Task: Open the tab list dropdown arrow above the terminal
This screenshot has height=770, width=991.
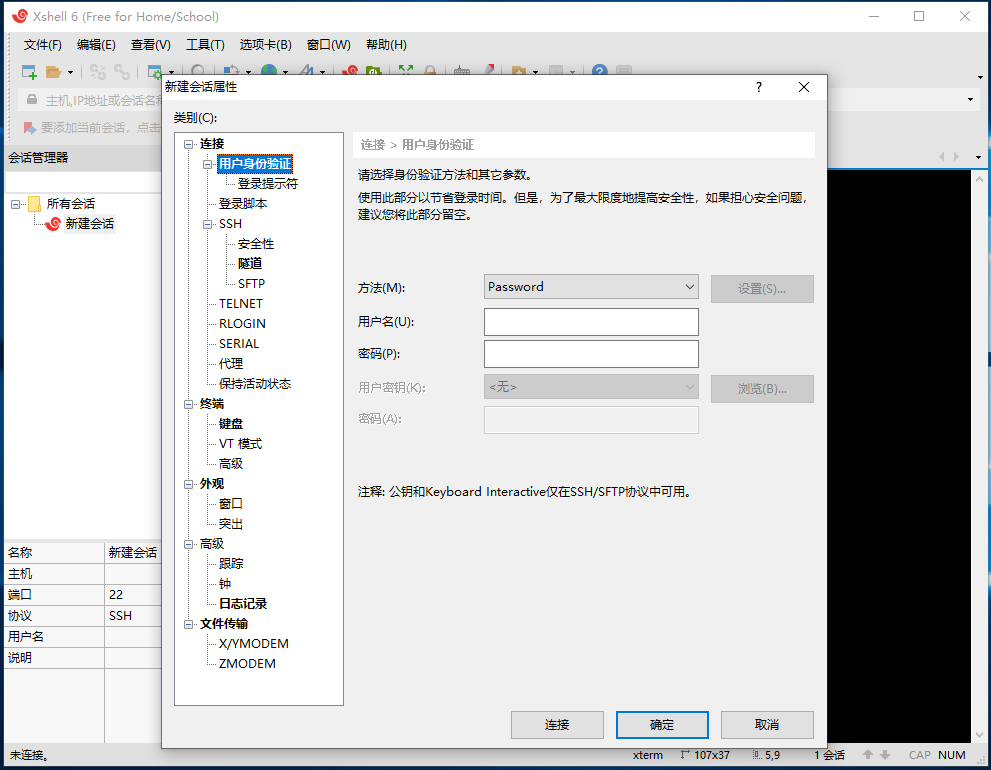Action: coord(978,157)
